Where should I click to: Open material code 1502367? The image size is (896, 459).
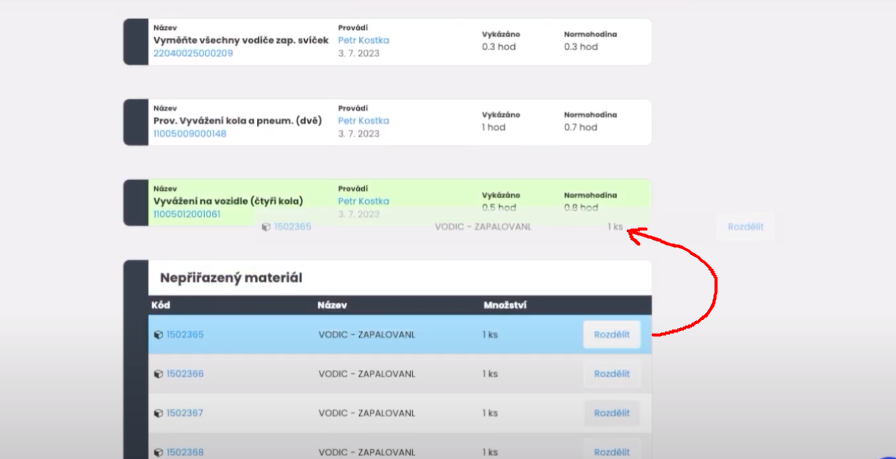pos(185,413)
